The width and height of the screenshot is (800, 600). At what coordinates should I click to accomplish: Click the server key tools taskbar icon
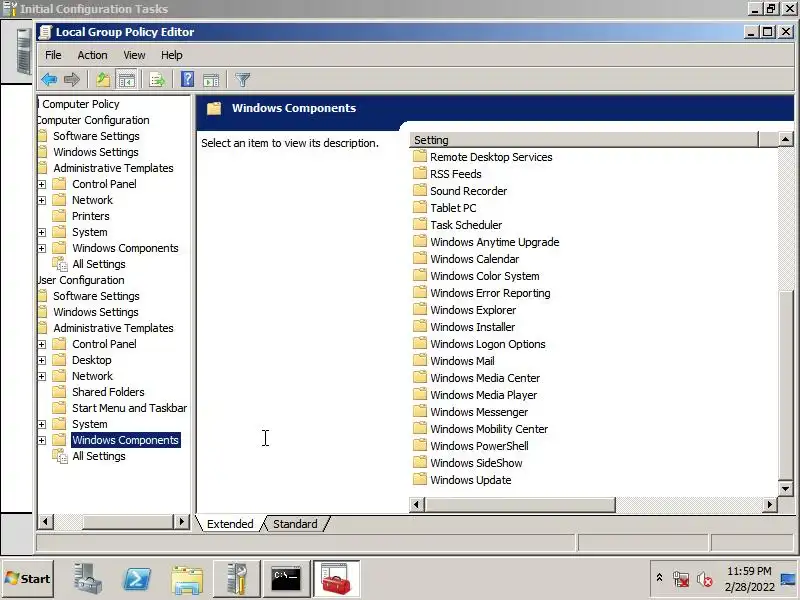[x=236, y=579]
